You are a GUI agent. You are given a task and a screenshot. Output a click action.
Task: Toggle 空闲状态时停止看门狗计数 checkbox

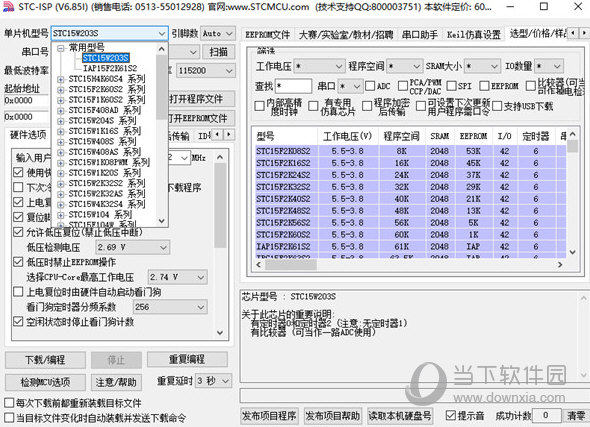point(18,322)
